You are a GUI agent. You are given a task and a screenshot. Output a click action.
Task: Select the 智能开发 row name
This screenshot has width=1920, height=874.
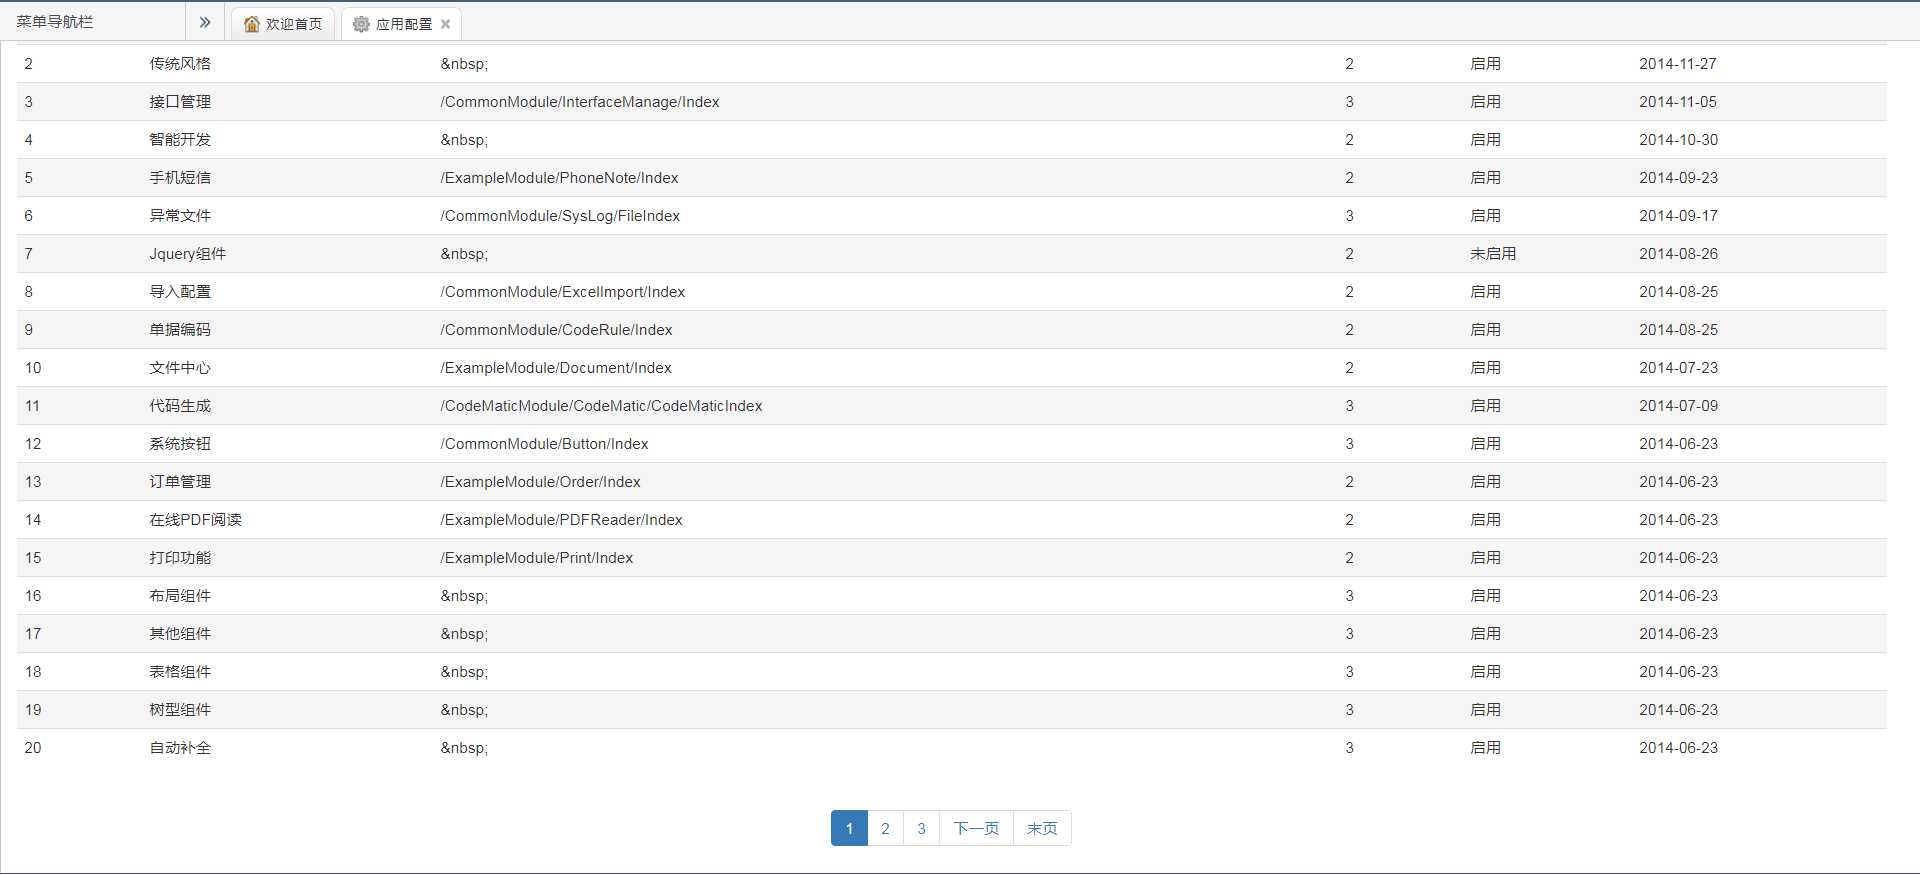coord(180,140)
